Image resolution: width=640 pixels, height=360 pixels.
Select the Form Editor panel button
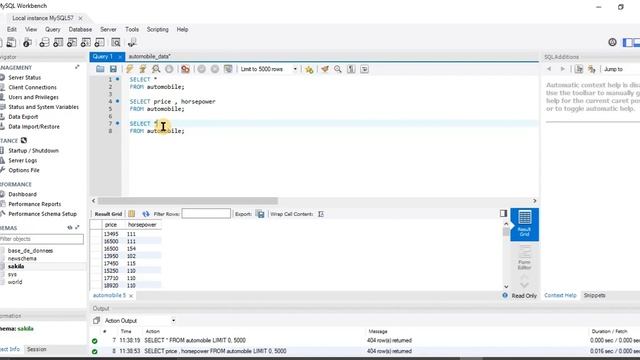[x=524, y=258]
